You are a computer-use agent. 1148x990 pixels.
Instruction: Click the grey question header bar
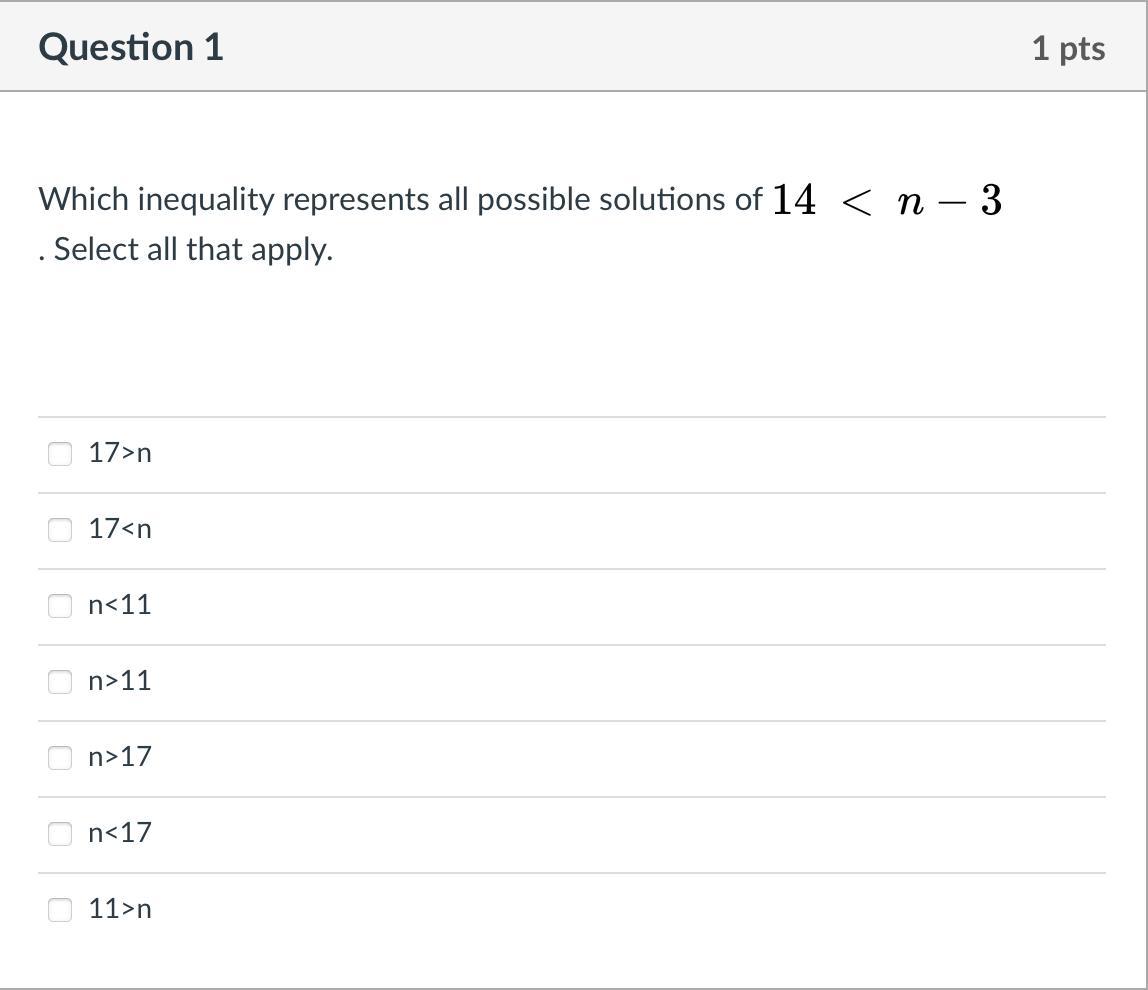(600, 48)
